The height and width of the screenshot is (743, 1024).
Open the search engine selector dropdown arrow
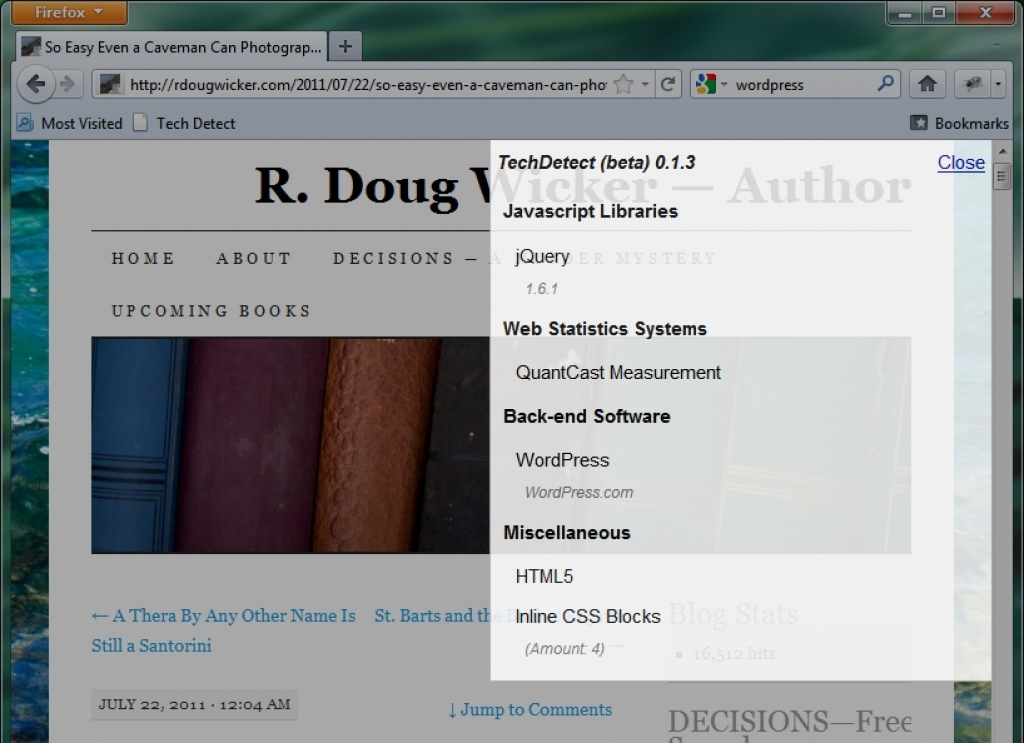pyautogui.click(x=724, y=84)
